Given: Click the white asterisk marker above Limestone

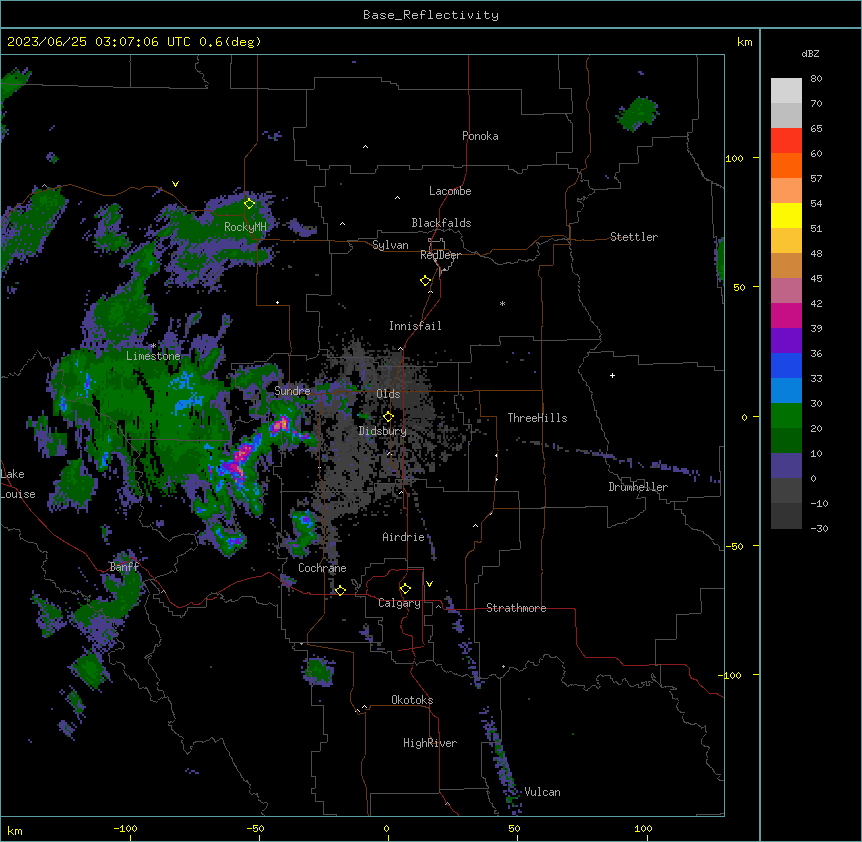Looking at the screenshot, I should tap(153, 346).
